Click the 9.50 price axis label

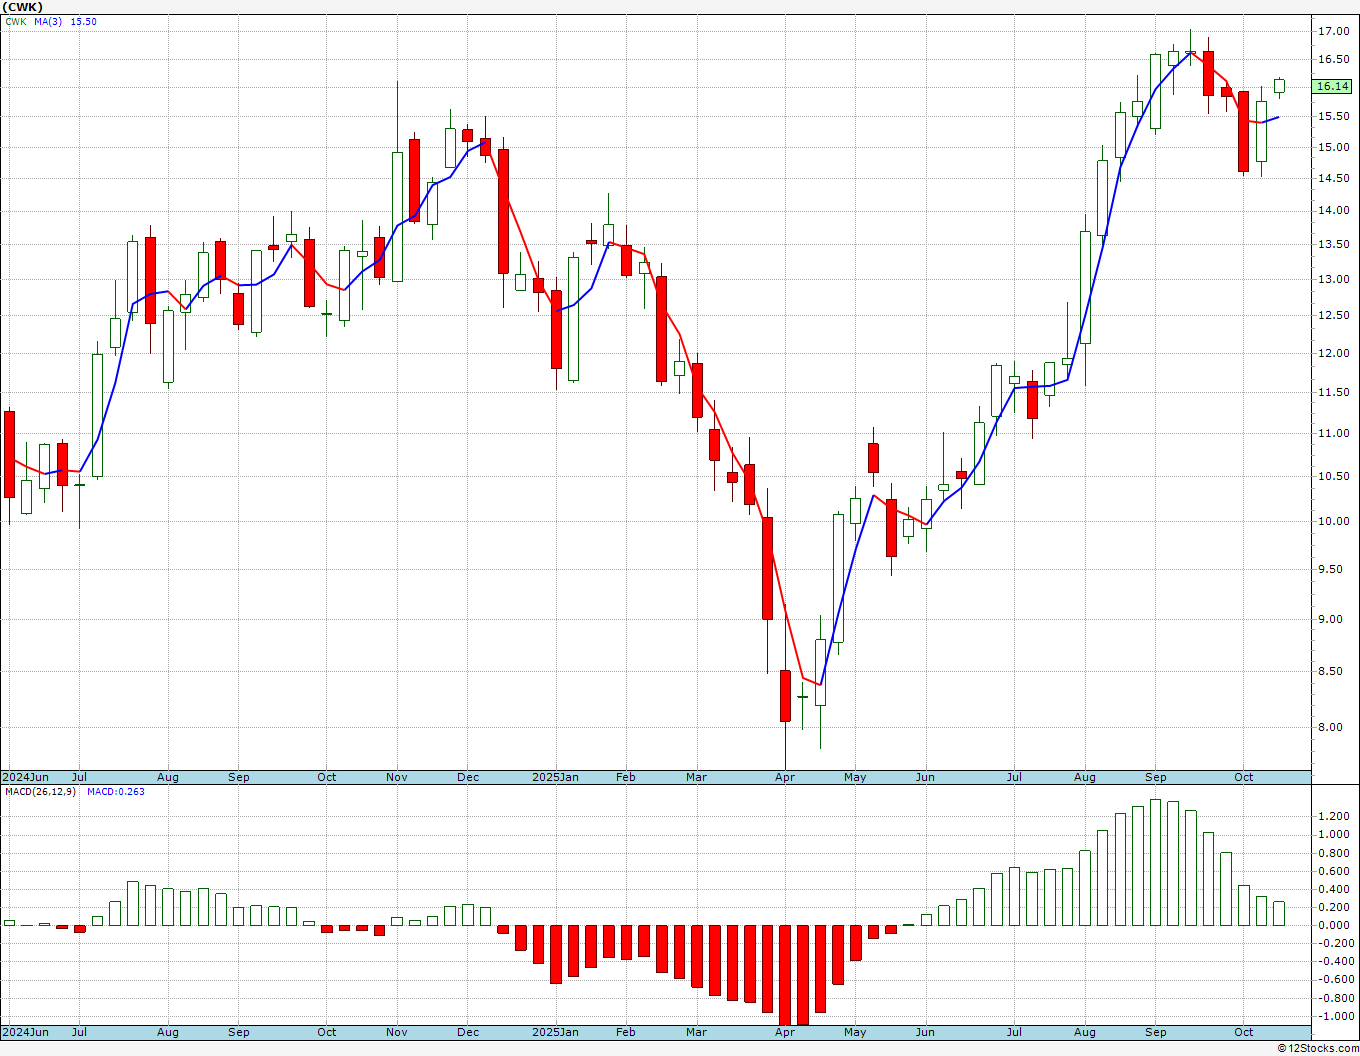pyautogui.click(x=1333, y=570)
